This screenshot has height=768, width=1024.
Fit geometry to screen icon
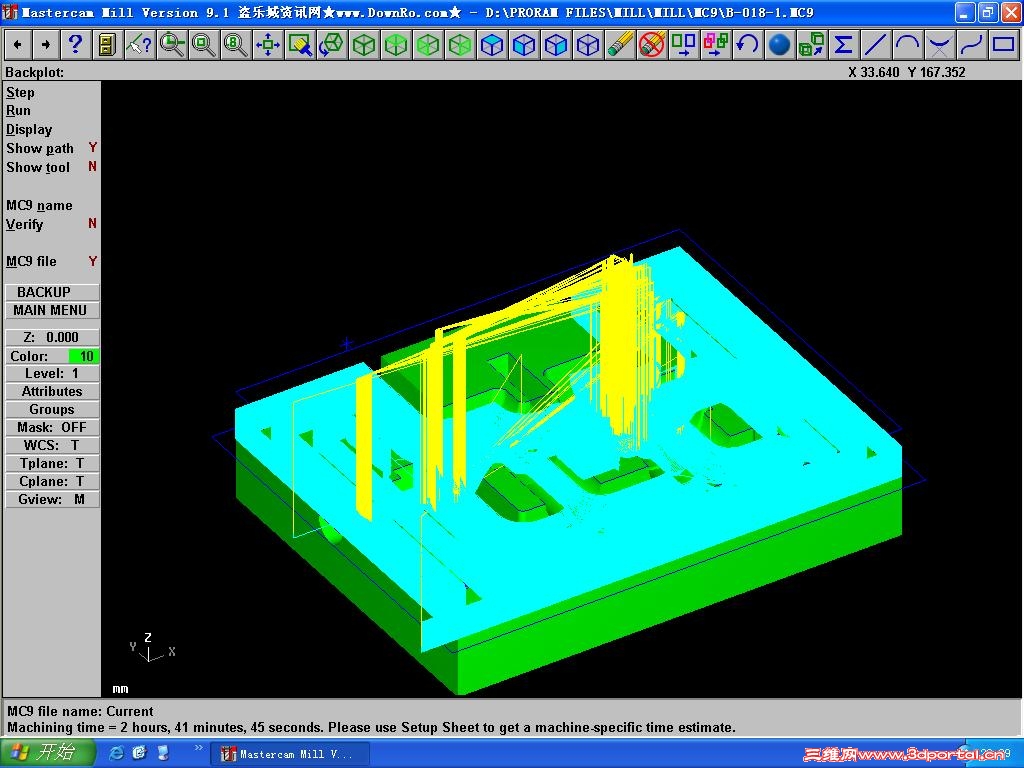tap(268, 45)
